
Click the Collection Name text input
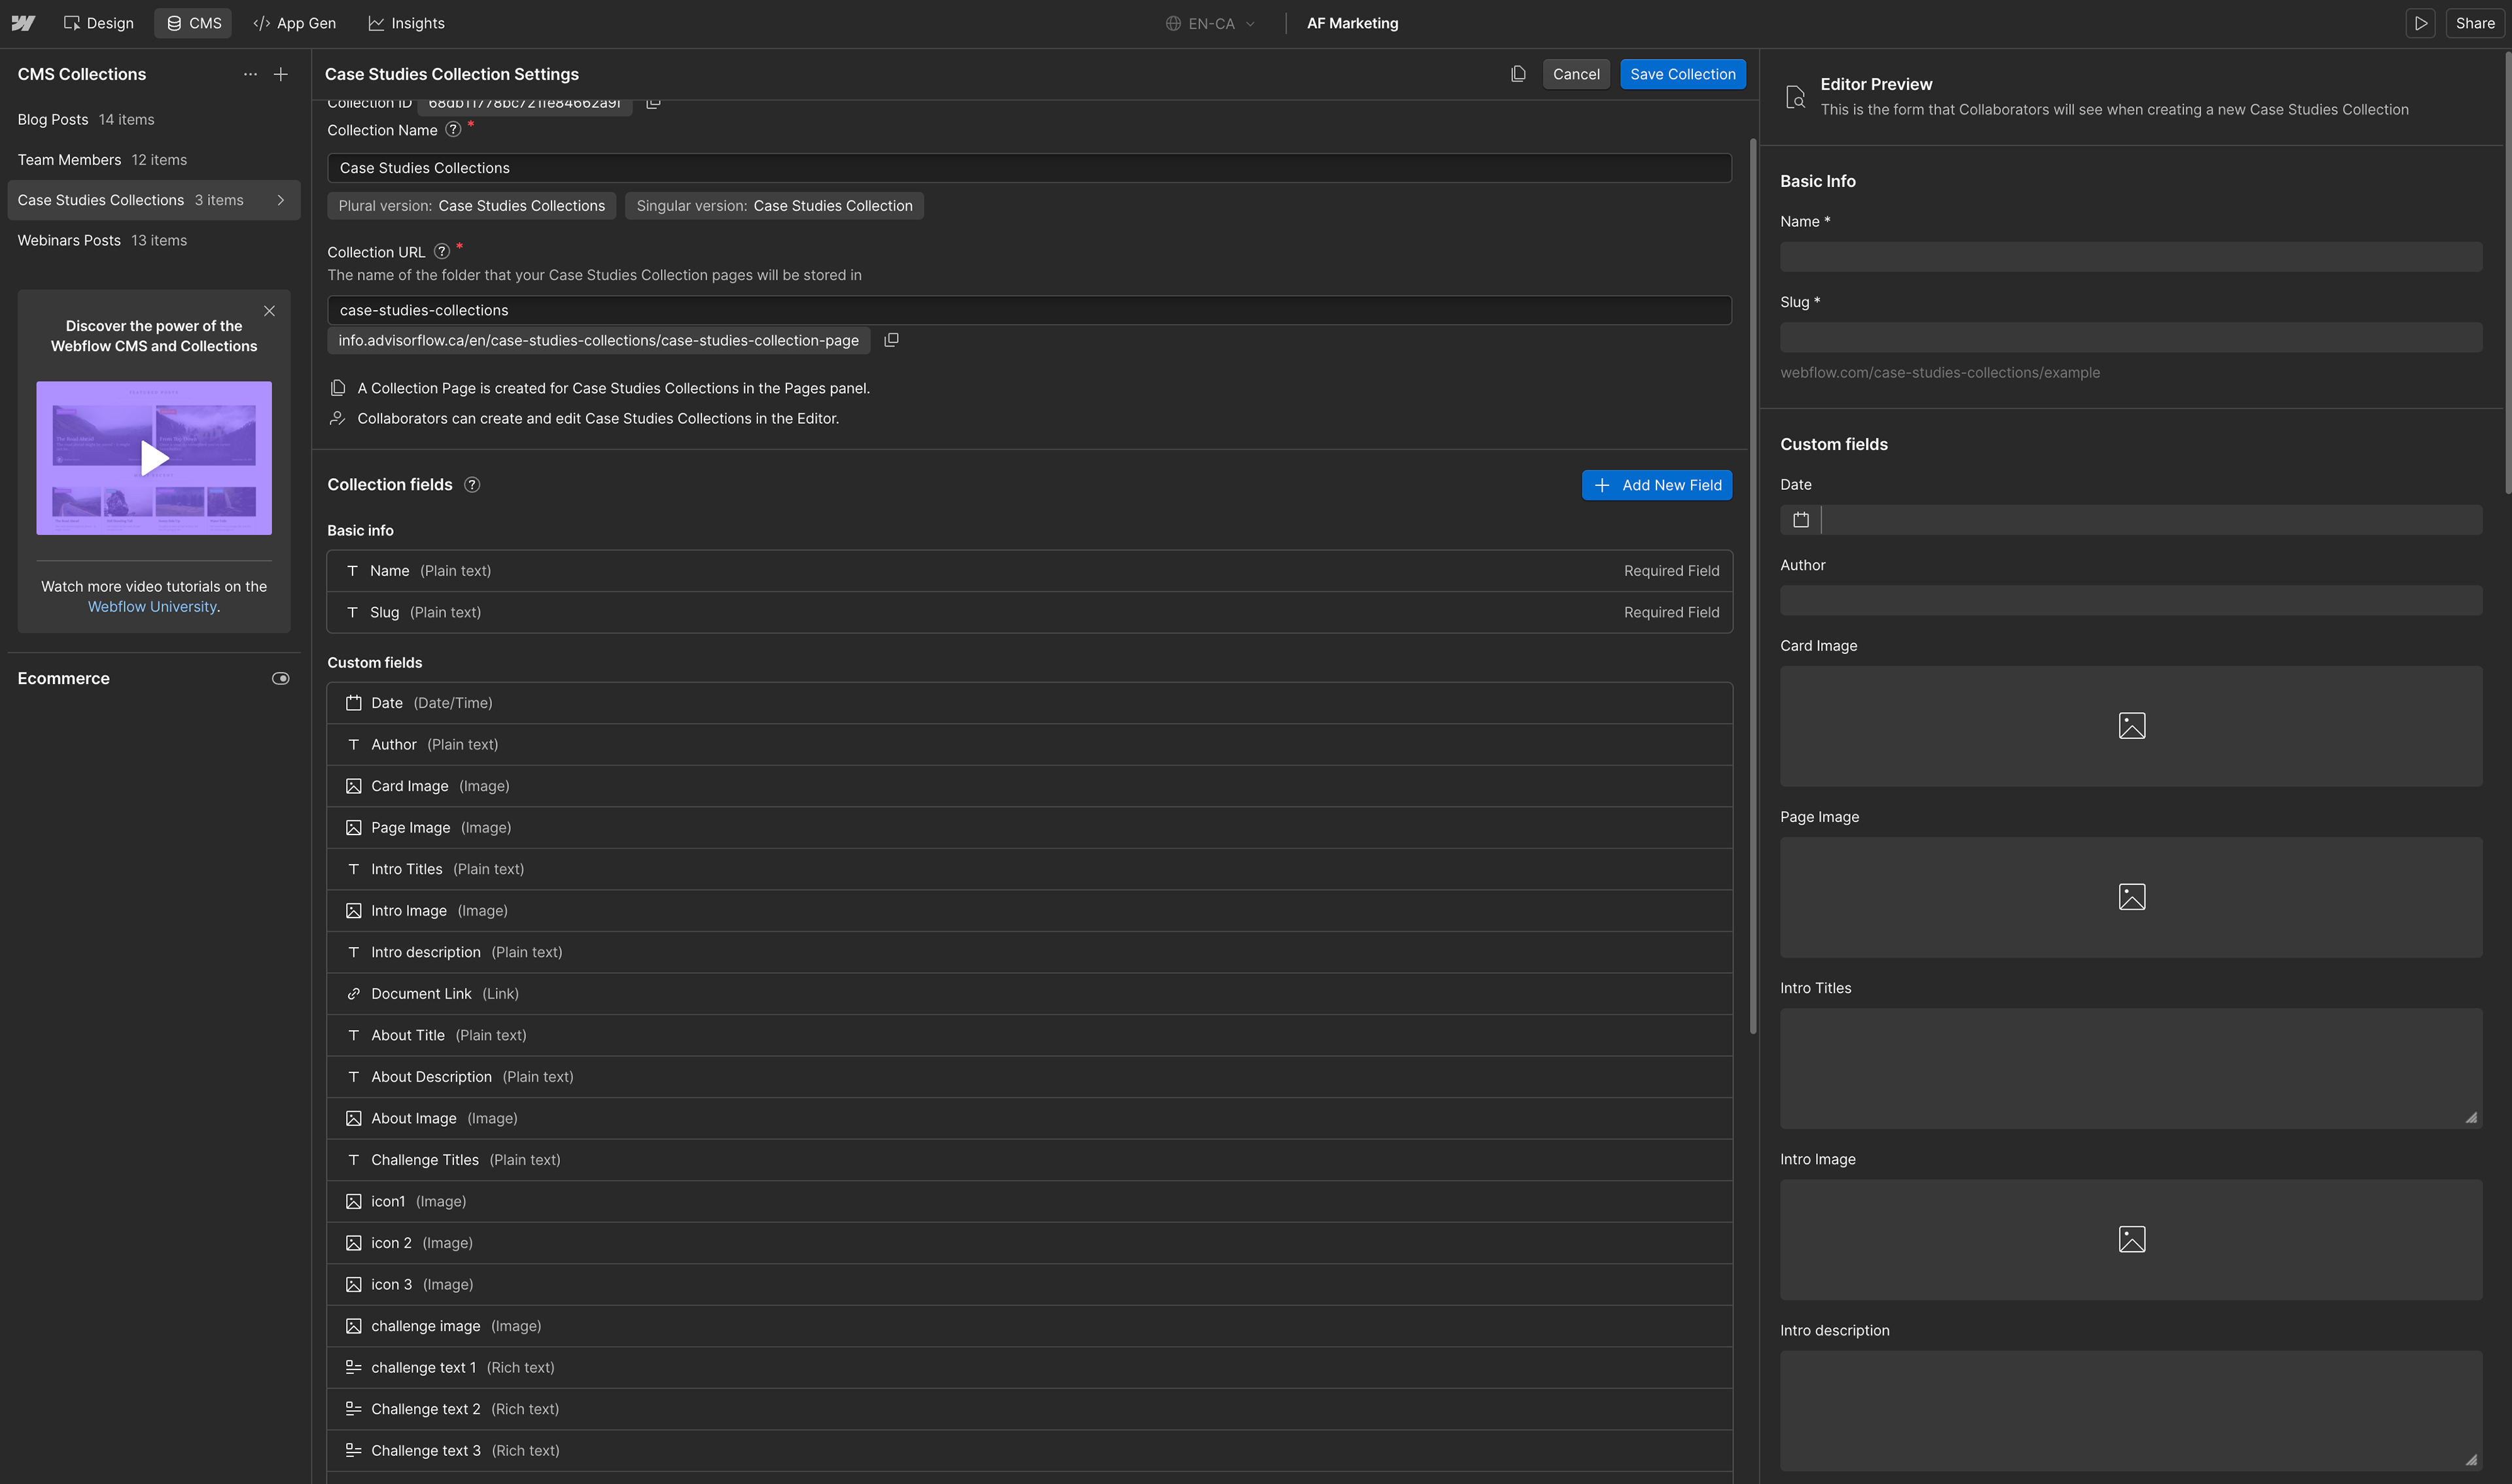click(1029, 167)
